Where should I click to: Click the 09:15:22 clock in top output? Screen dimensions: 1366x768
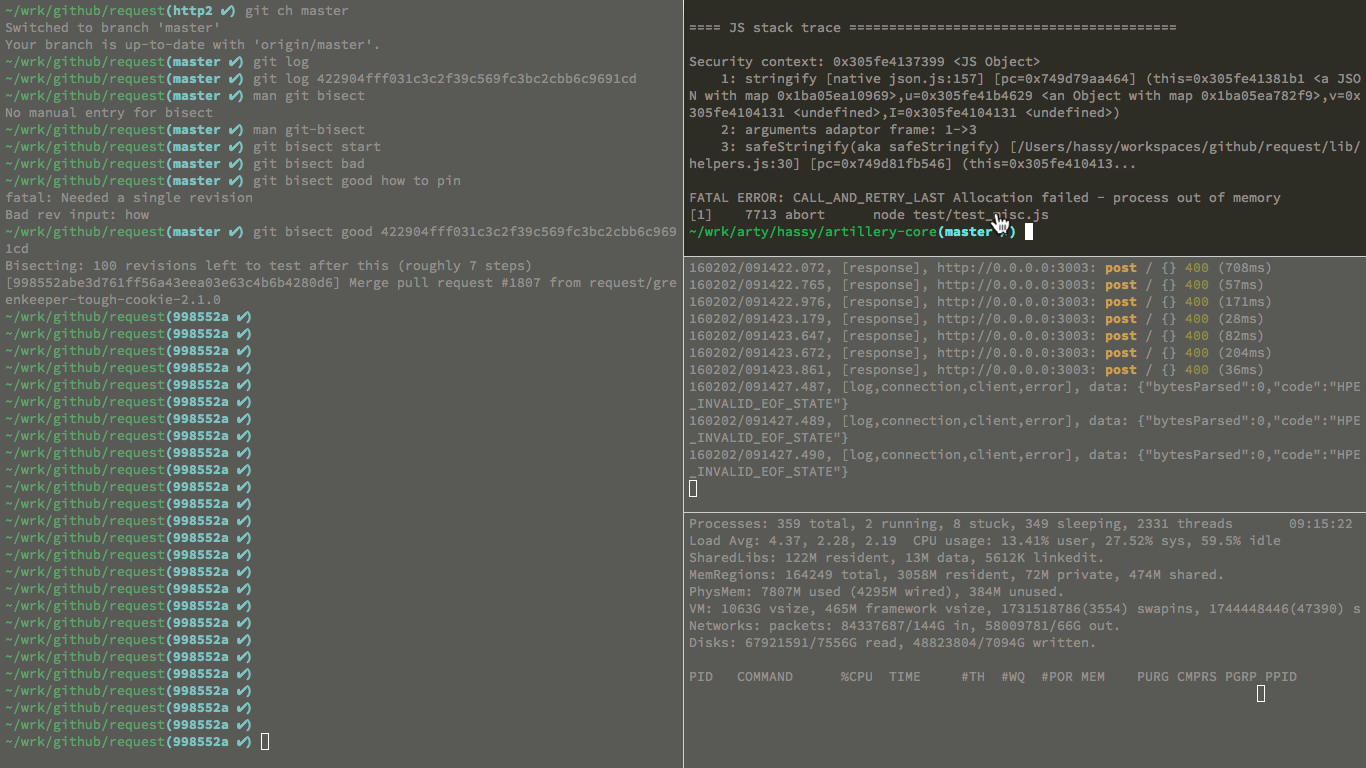1321,524
